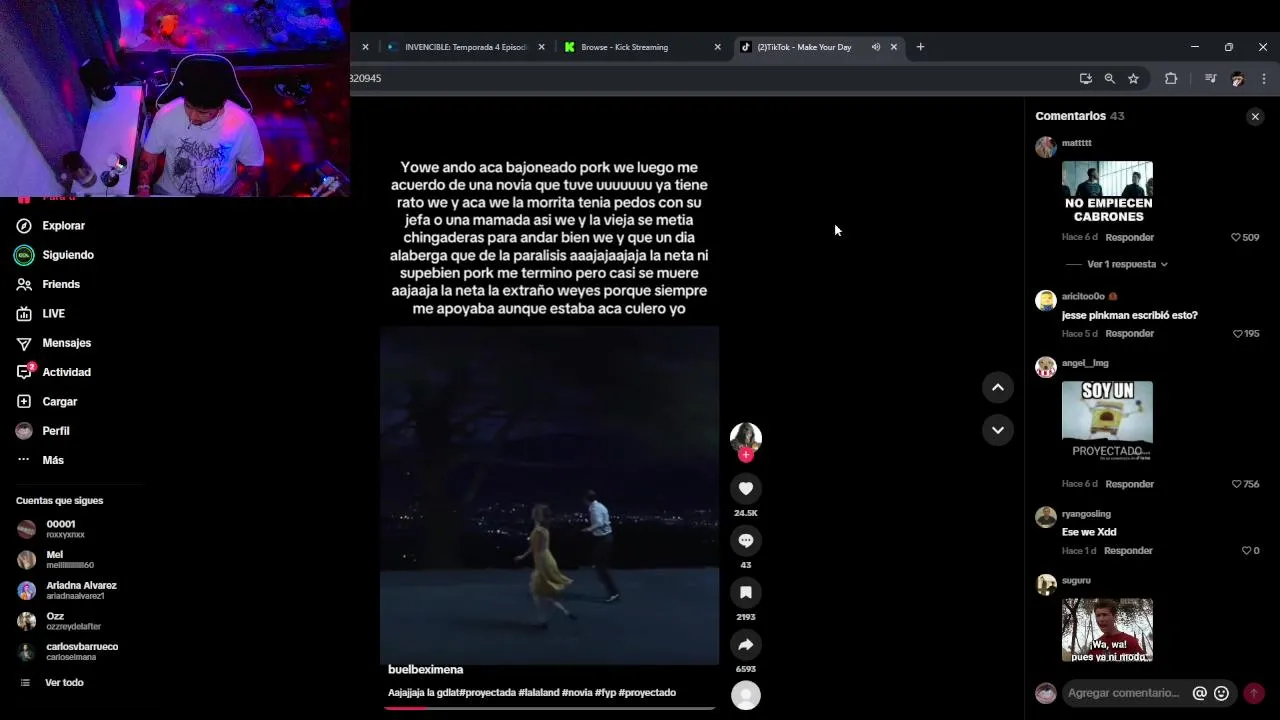Like angel__lmg's comment with 756 likes
Screen dimensions: 1280x720
coord(1236,484)
